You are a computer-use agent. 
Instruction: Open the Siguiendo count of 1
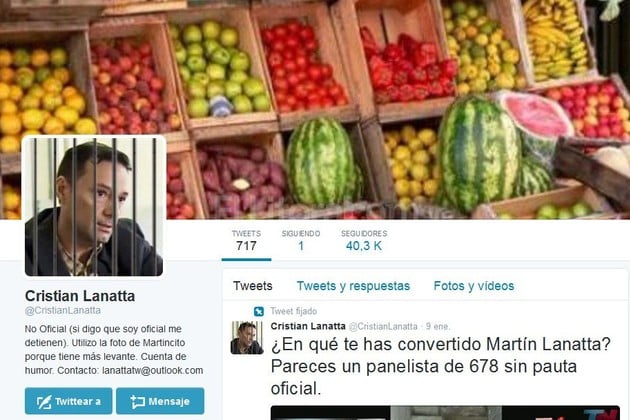click(x=301, y=240)
